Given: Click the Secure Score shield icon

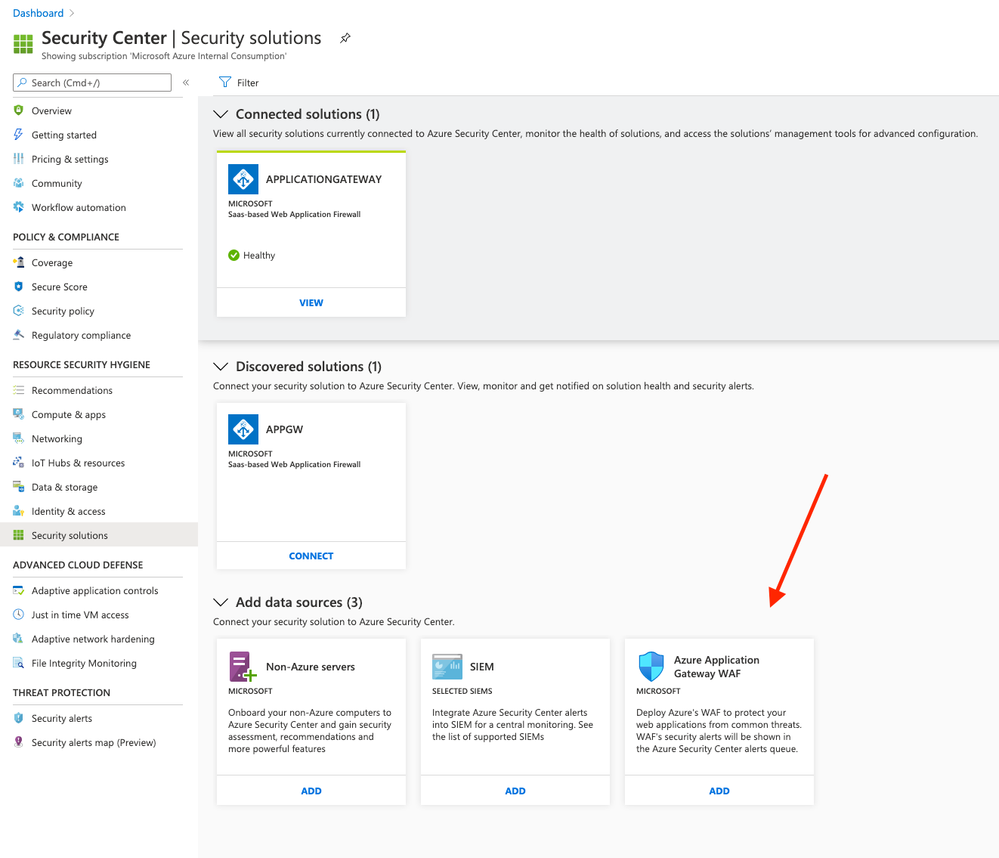Looking at the screenshot, I should click(18, 287).
